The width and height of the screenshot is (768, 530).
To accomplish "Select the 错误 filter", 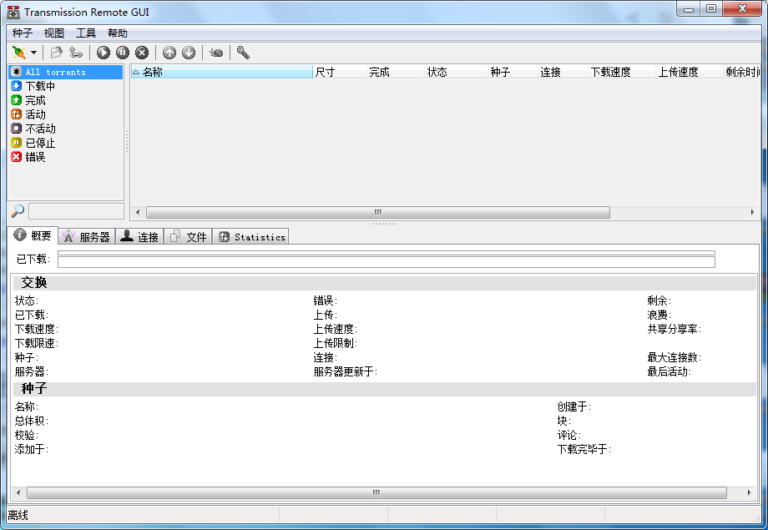I will tap(66, 157).
